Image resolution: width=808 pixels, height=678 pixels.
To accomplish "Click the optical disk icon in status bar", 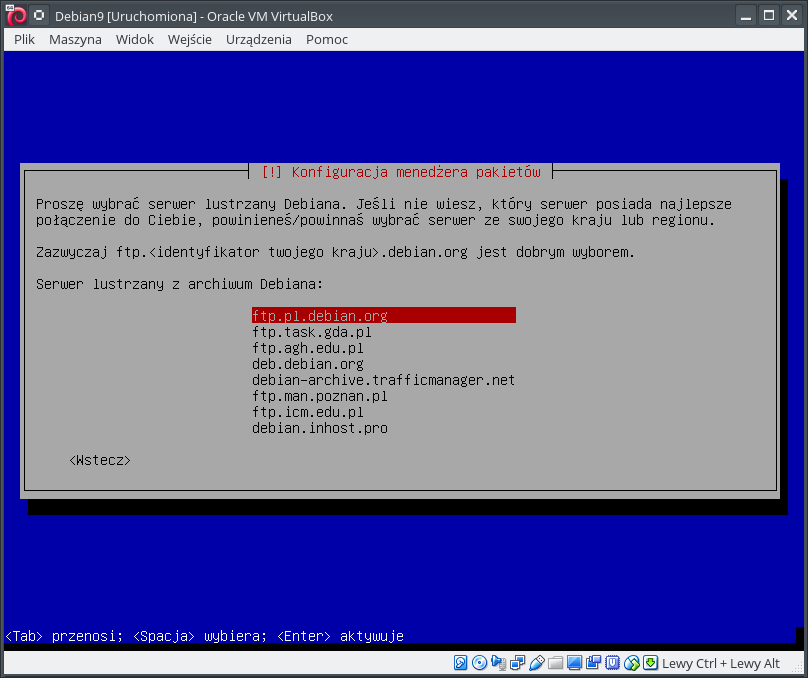I will [x=479, y=663].
